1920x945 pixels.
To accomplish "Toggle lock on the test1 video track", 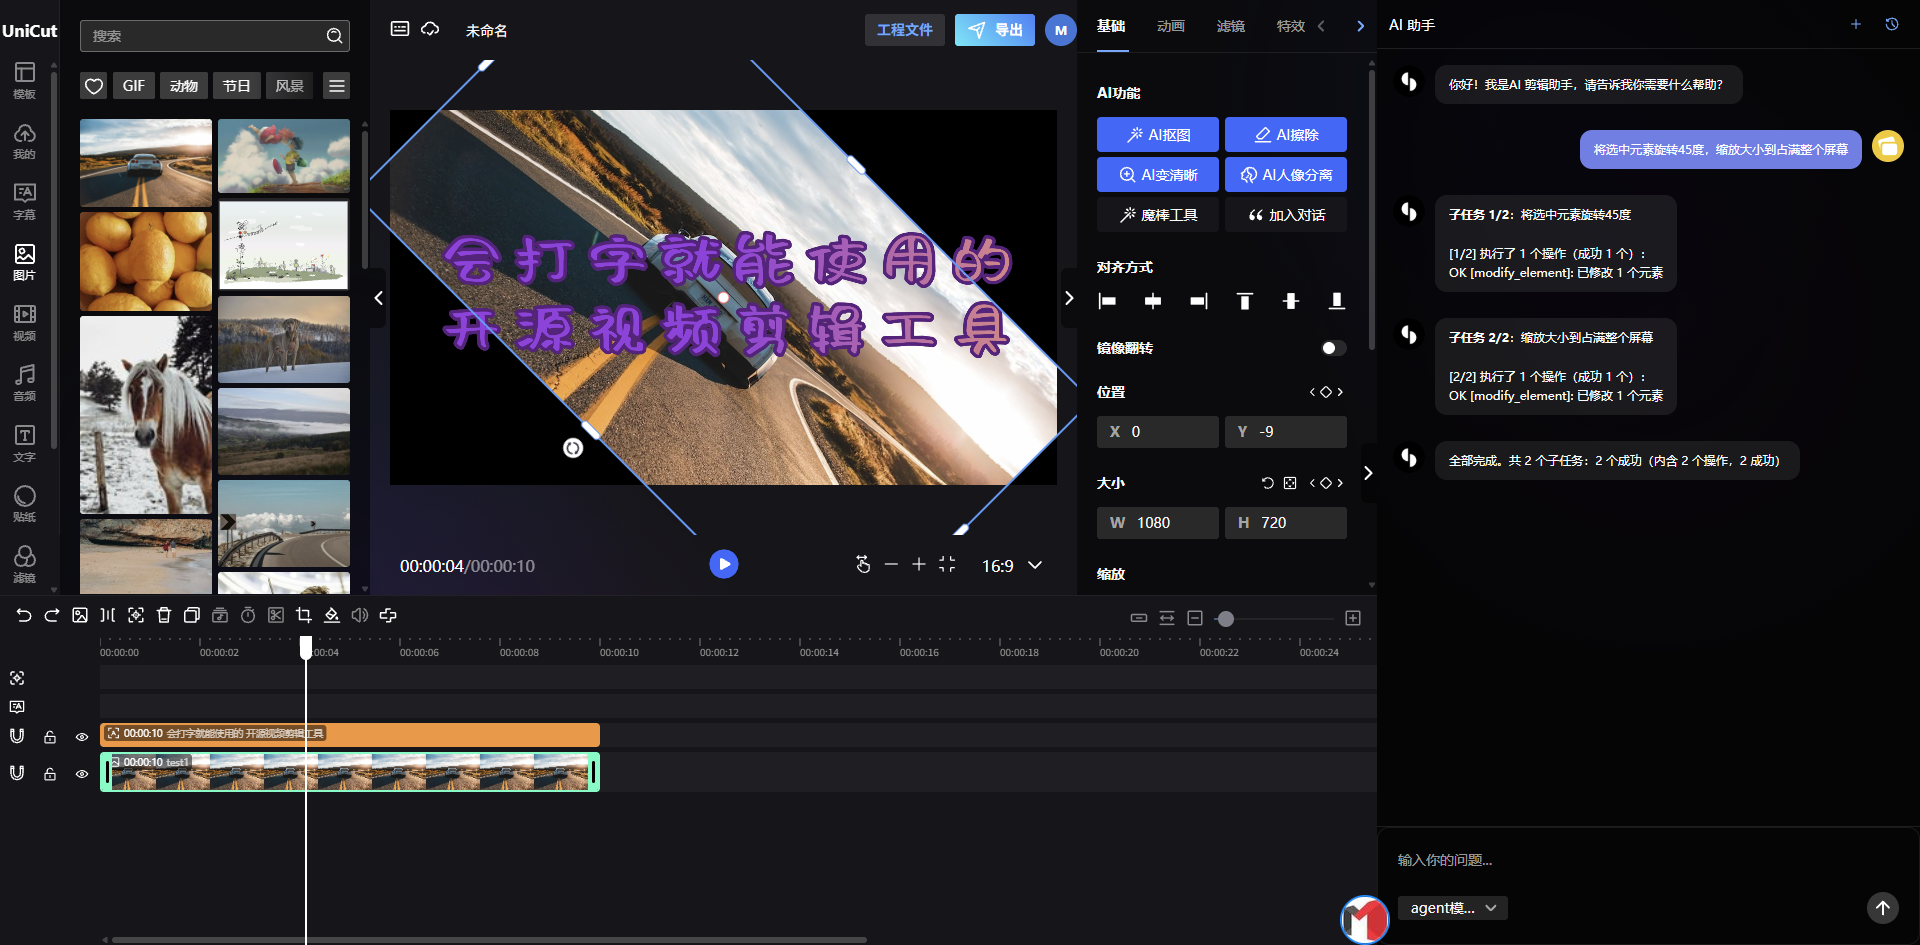I will (x=50, y=774).
